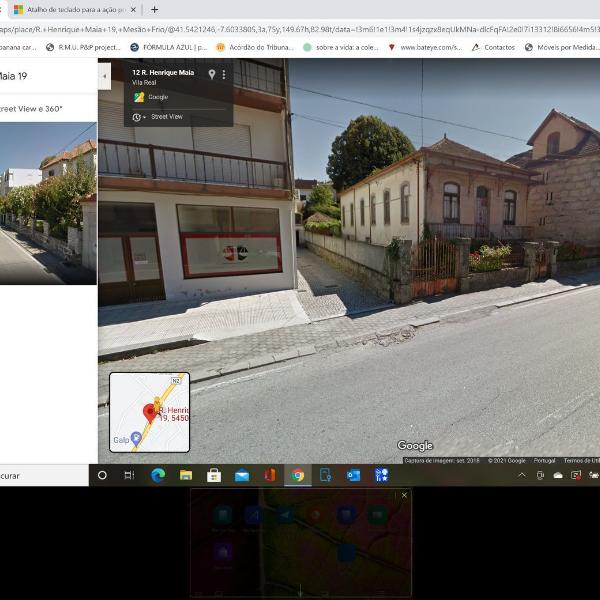Open the three-dot menu on the address card

[224, 75]
